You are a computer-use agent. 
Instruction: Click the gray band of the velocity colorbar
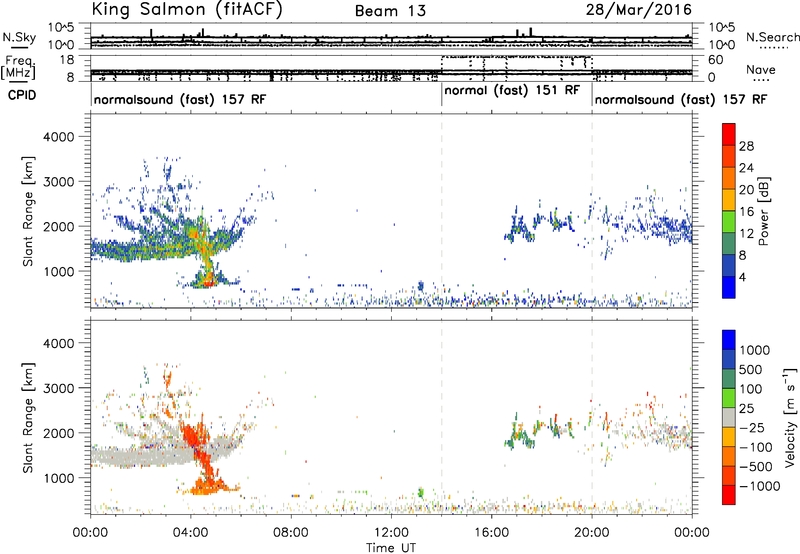coord(729,417)
